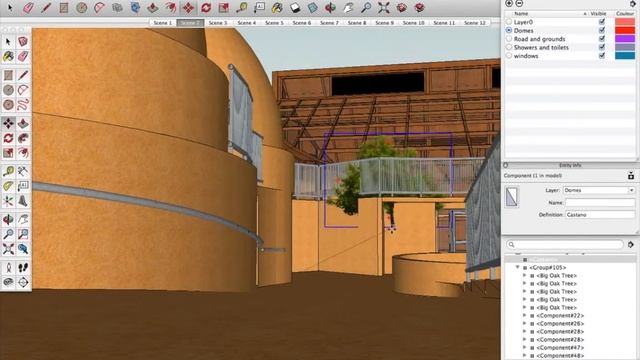The width and height of the screenshot is (640, 360).
Task: Choose the Circle tool in the top toolbar
Action: 82,7
